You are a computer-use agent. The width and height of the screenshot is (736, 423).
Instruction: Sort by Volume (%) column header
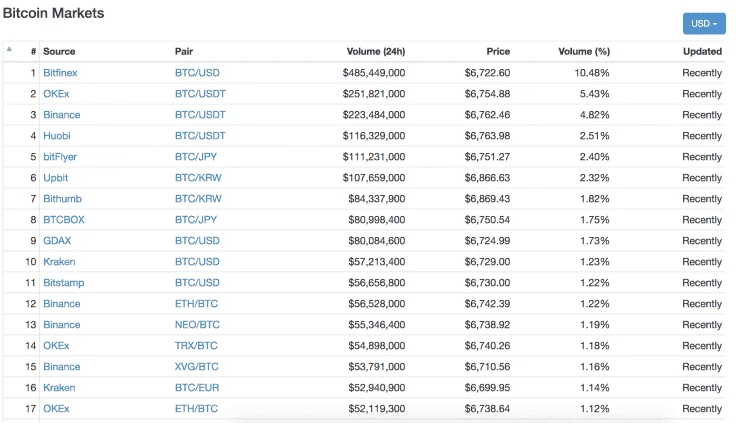point(584,52)
